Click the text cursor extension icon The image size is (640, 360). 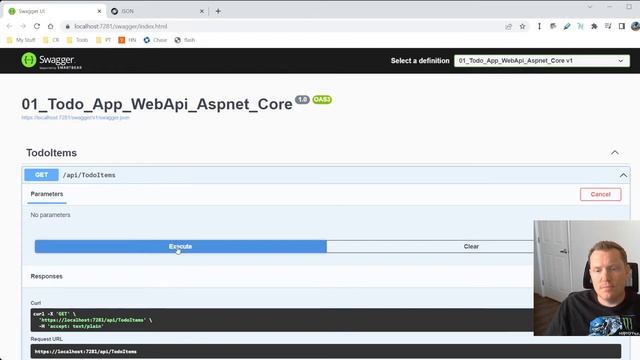(x=539, y=26)
